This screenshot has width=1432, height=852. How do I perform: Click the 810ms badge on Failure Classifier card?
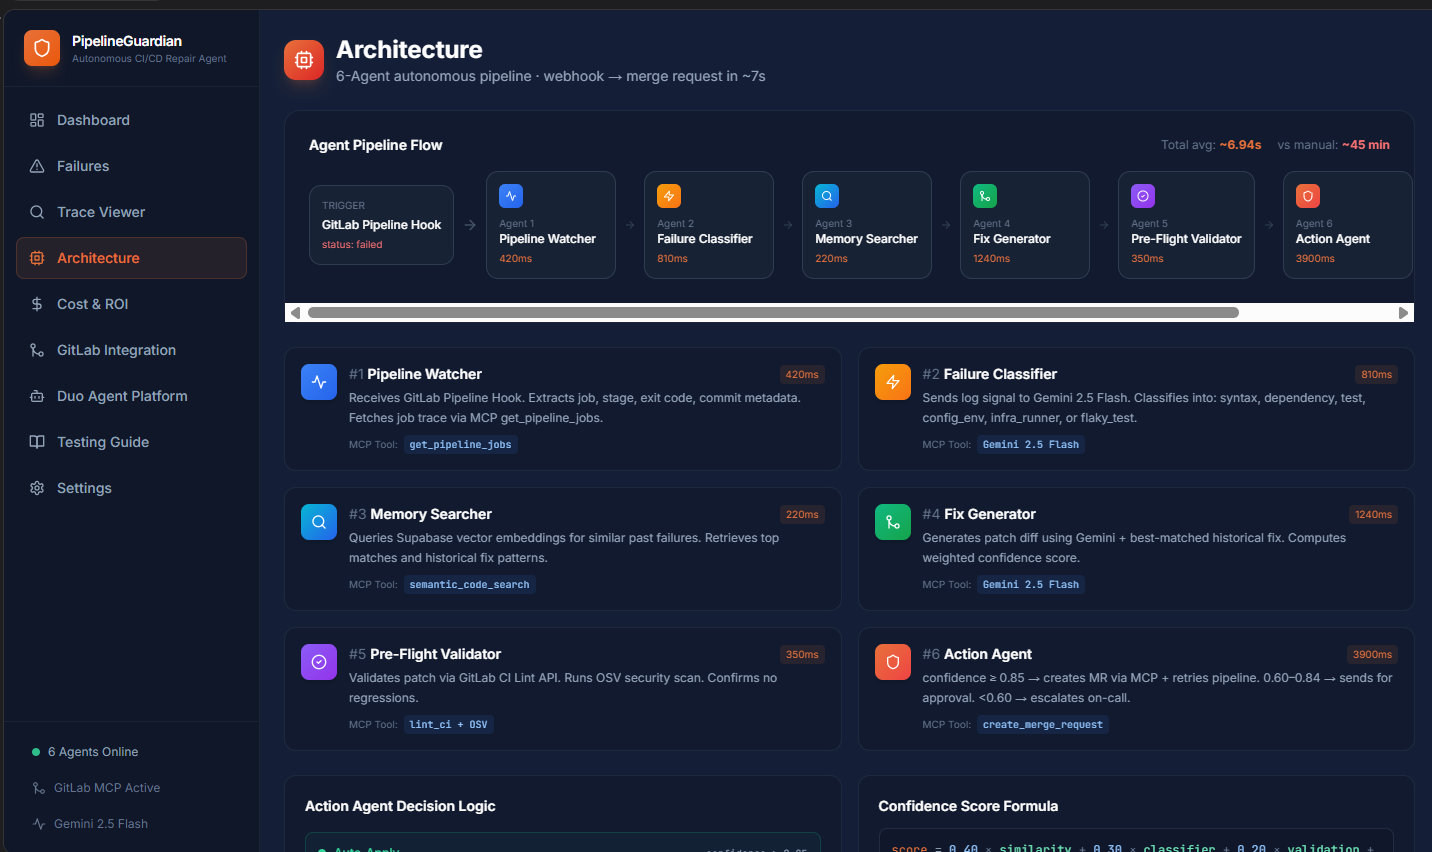(x=1376, y=375)
